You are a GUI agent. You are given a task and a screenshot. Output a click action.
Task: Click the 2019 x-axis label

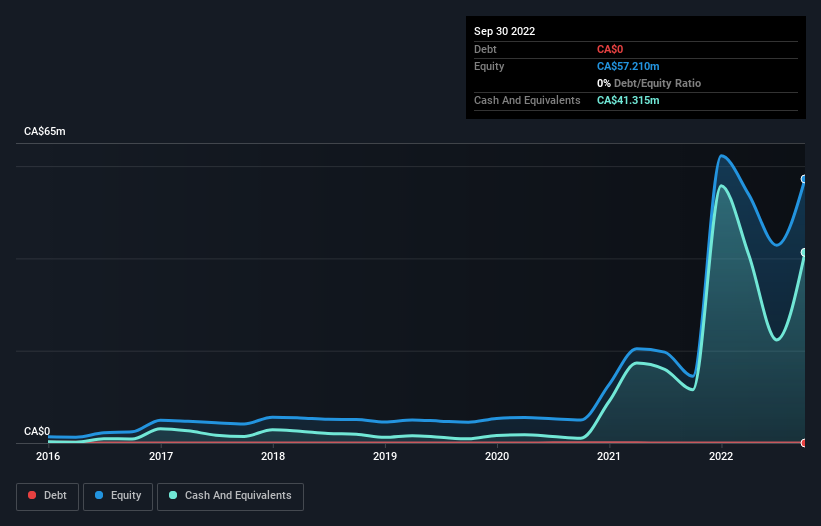(385, 456)
